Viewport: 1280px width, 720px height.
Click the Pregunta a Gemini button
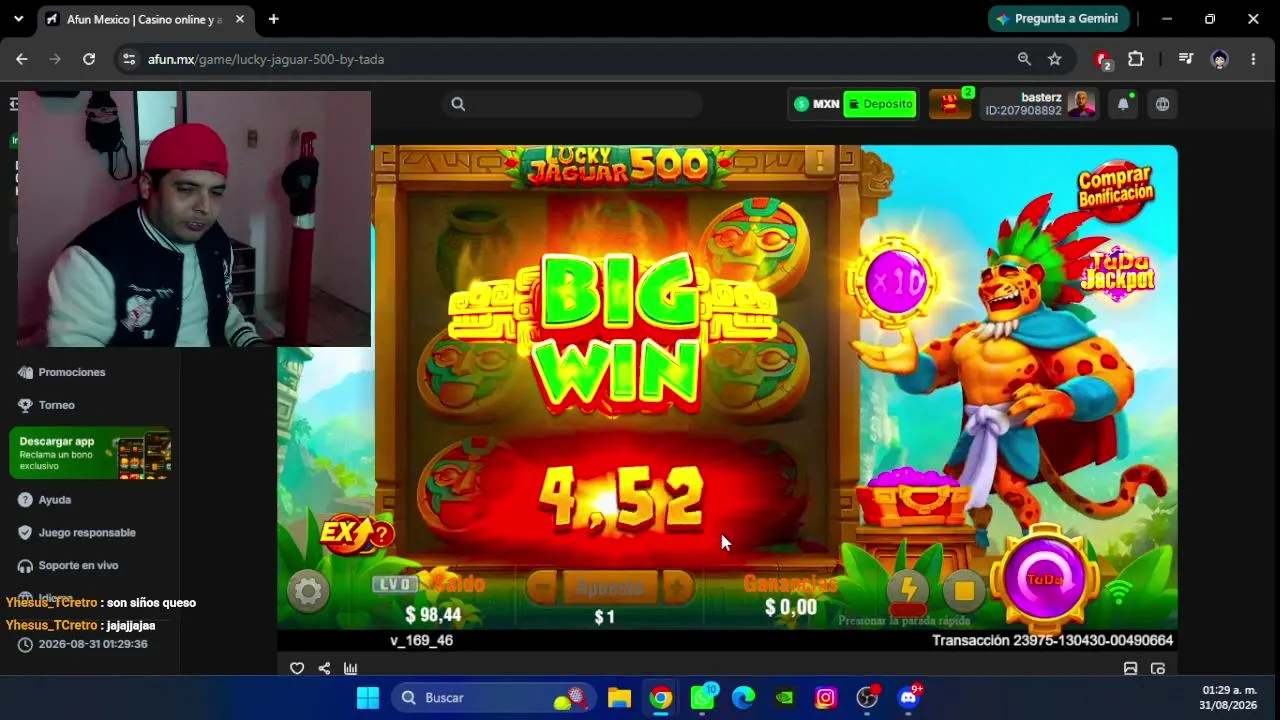coord(1059,19)
